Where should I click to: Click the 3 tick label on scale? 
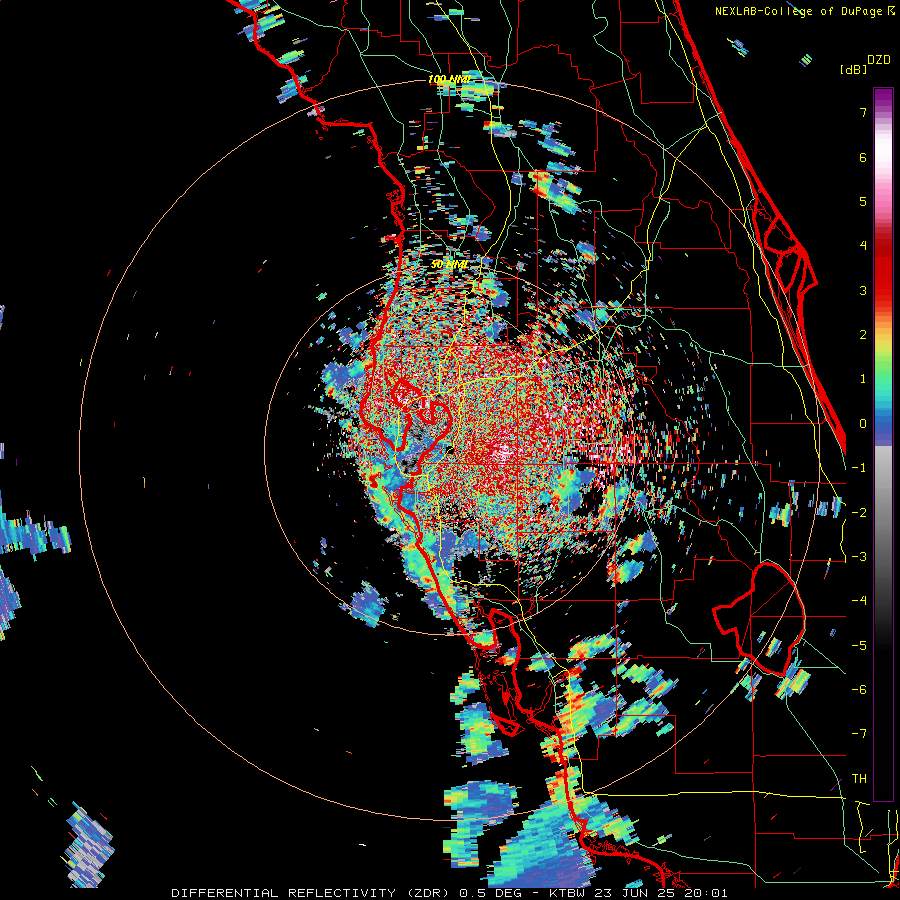point(863,290)
